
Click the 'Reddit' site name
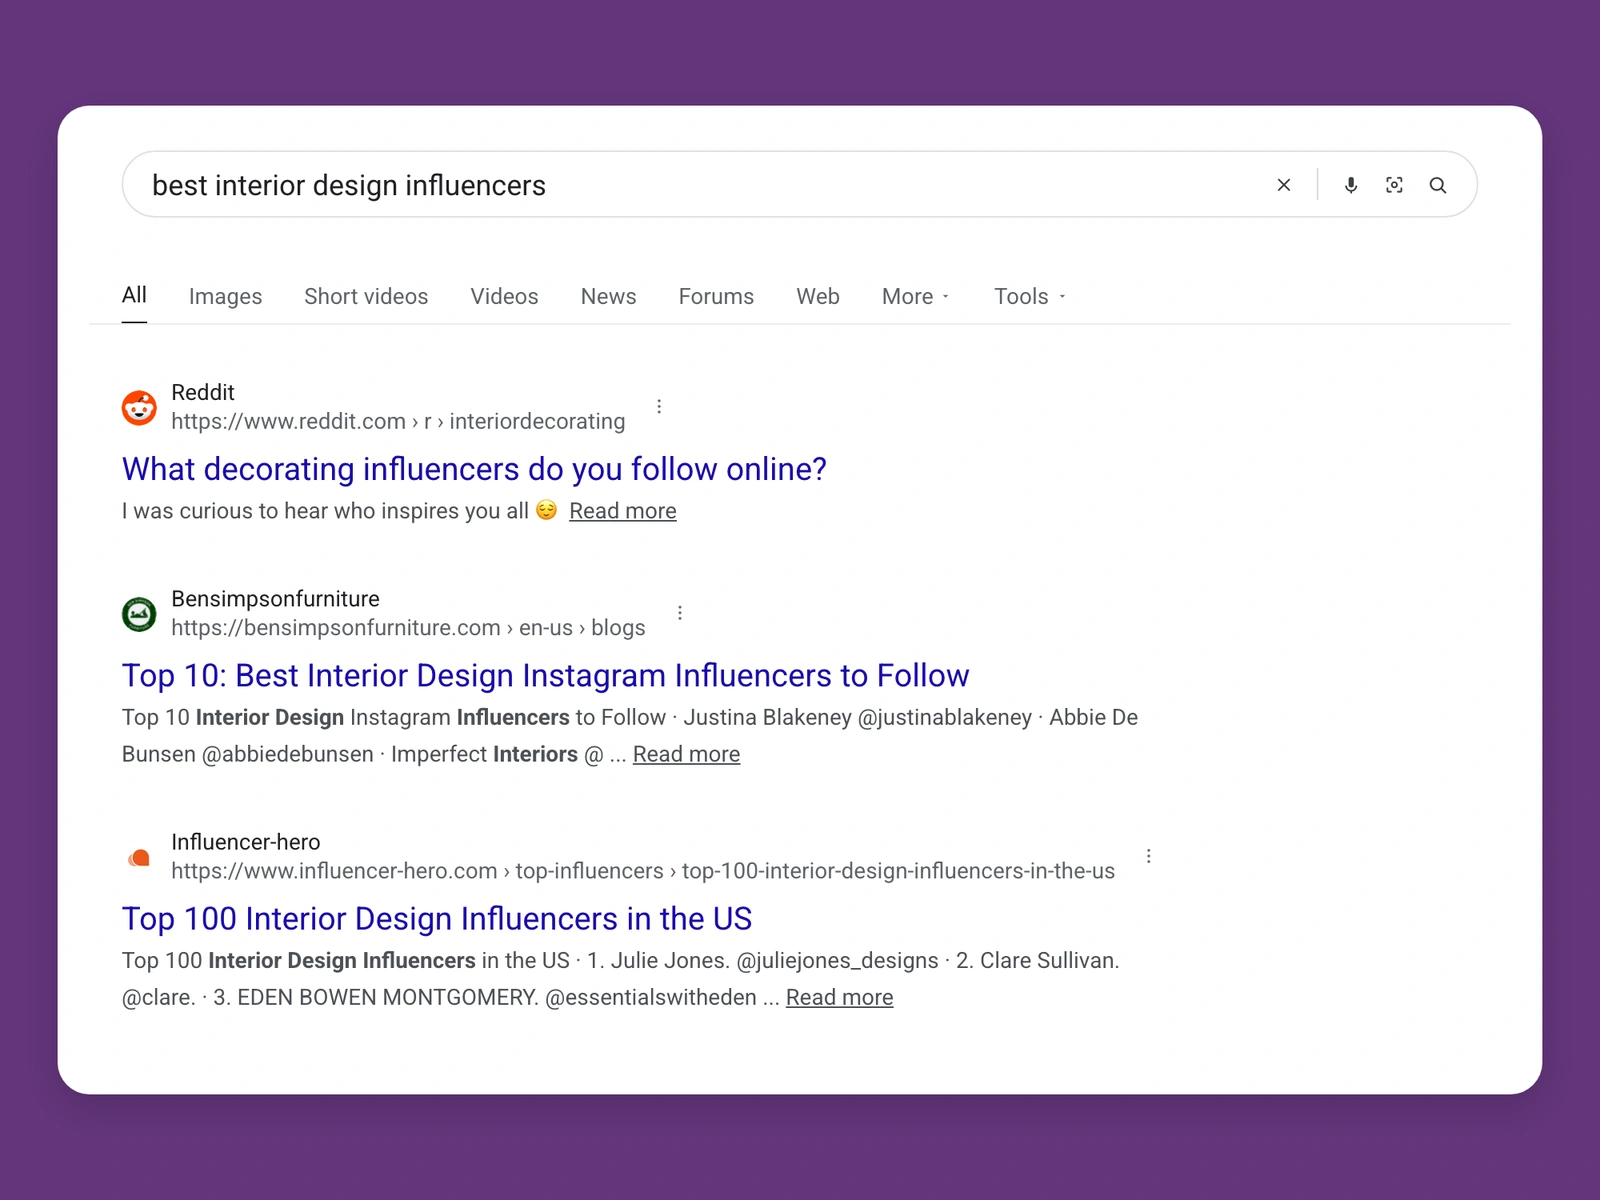pos(203,392)
